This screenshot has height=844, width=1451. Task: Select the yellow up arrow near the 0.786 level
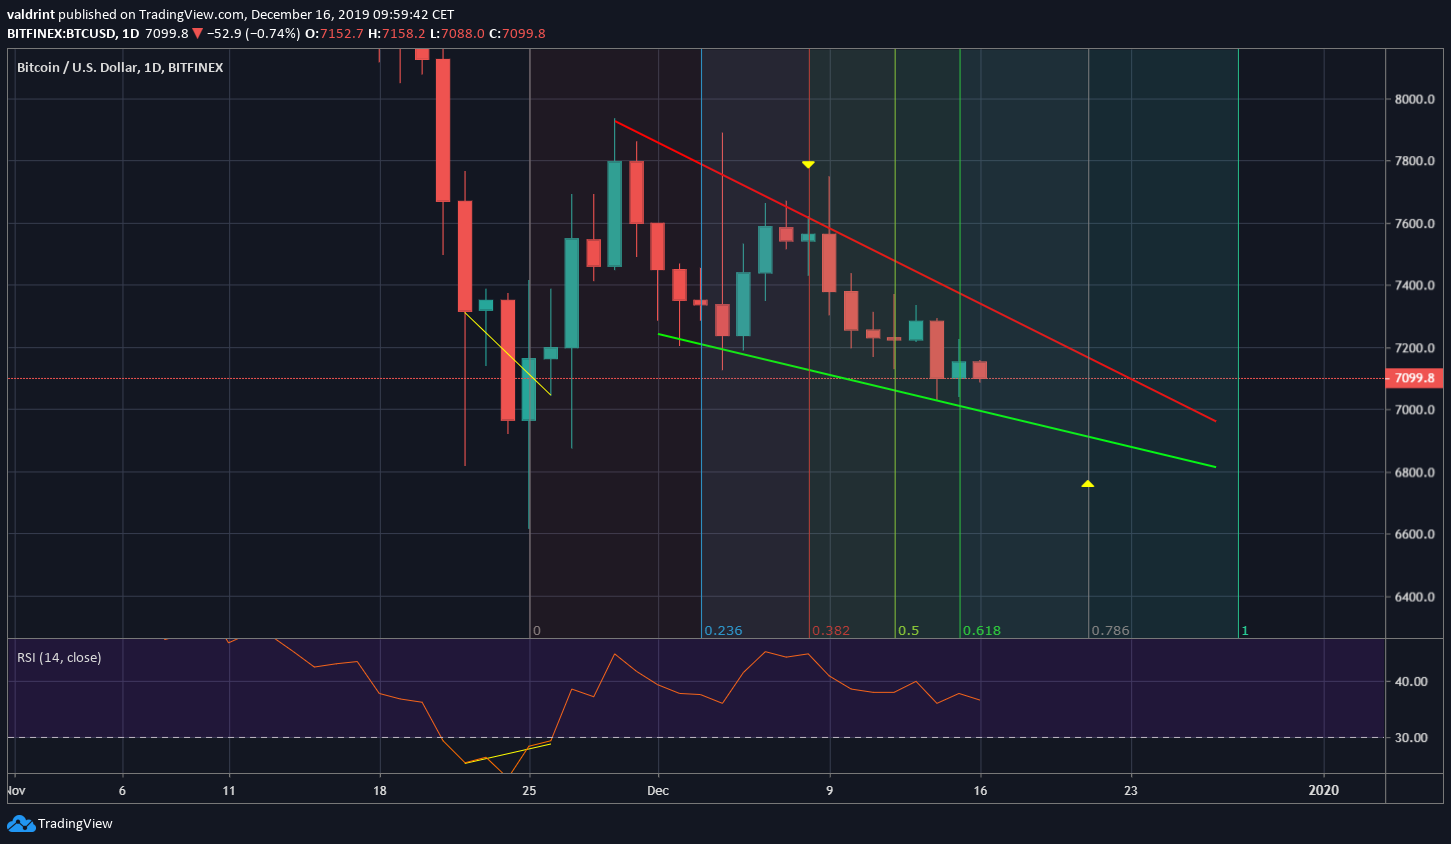pos(1088,483)
